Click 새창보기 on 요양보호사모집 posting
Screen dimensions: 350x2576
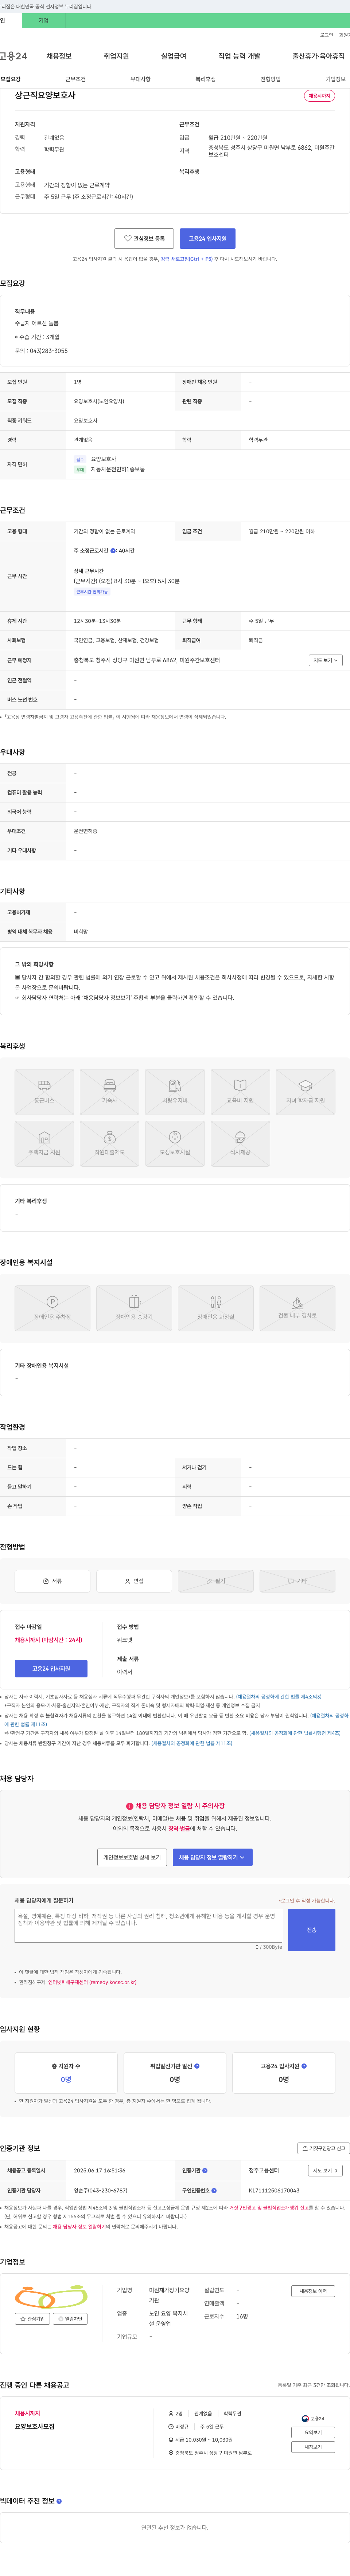click(313, 2447)
